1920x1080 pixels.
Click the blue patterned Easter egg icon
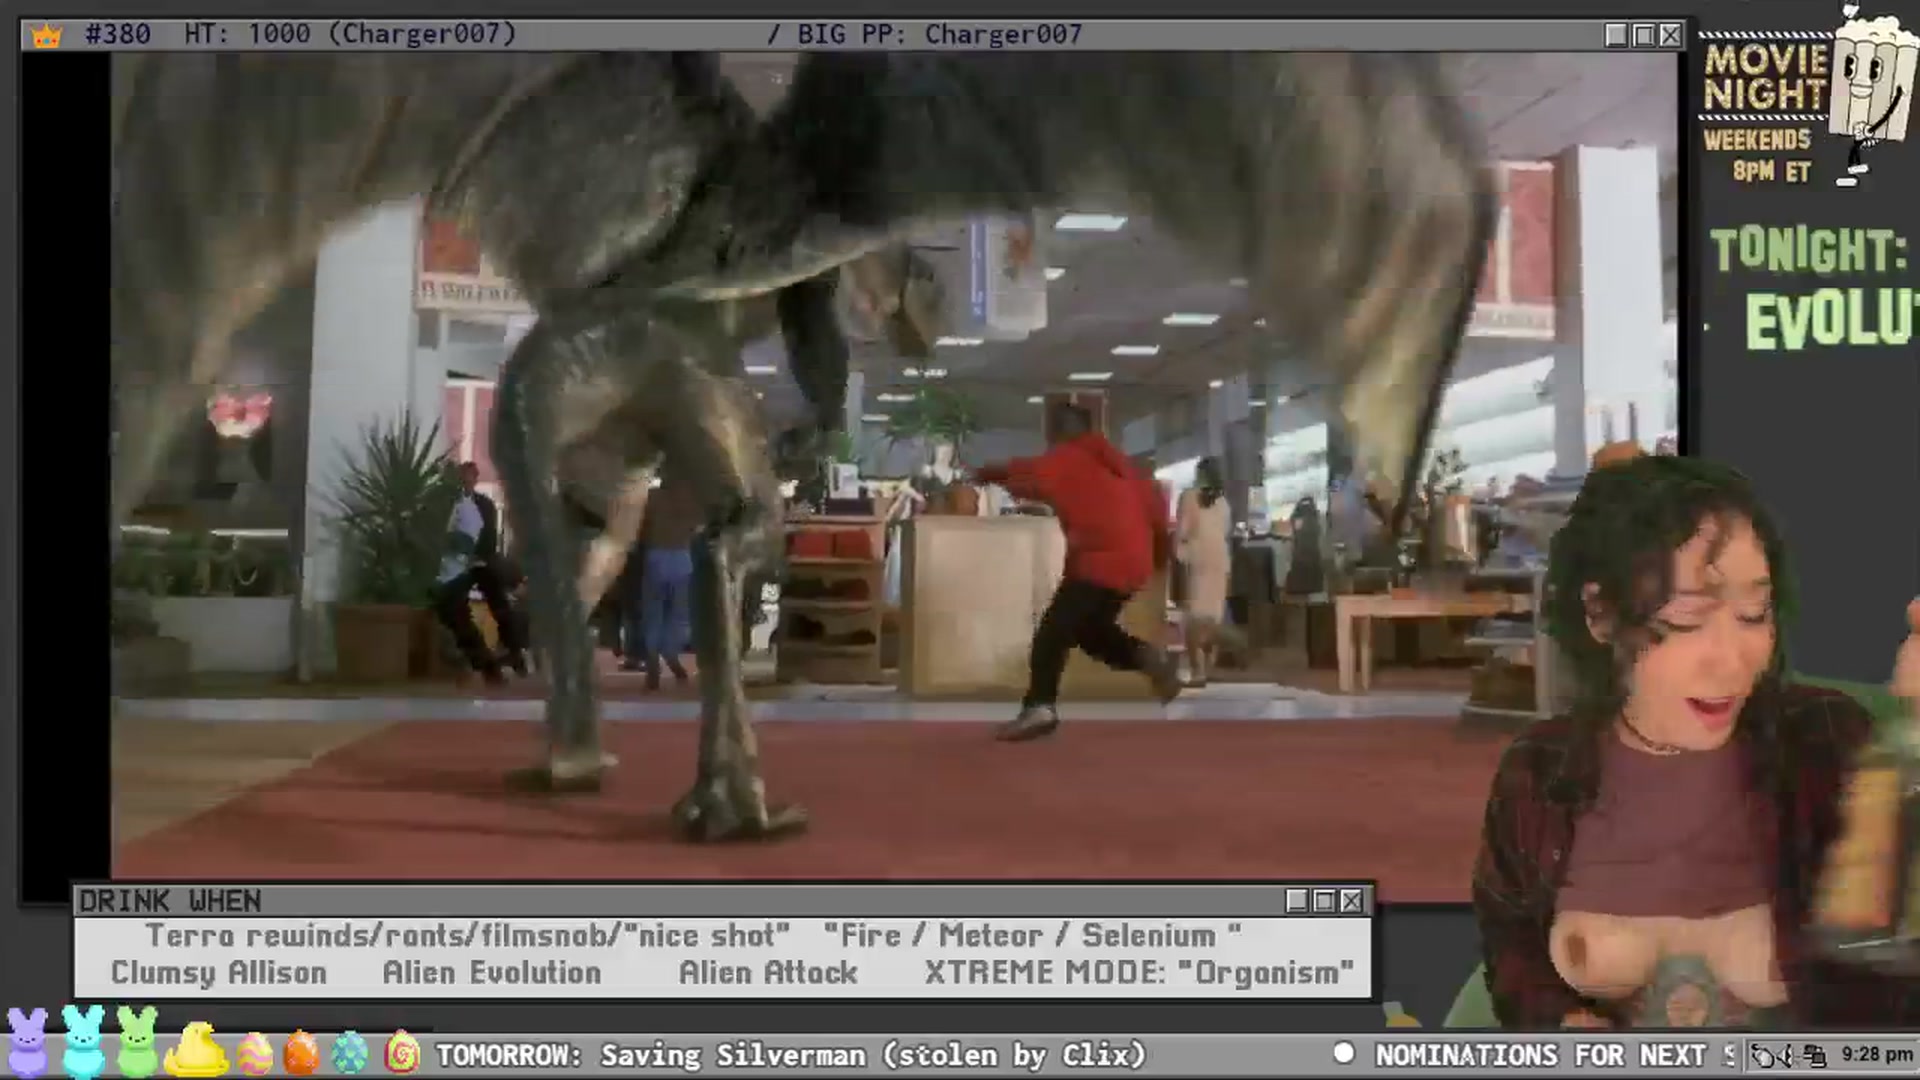pos(350,1053)
